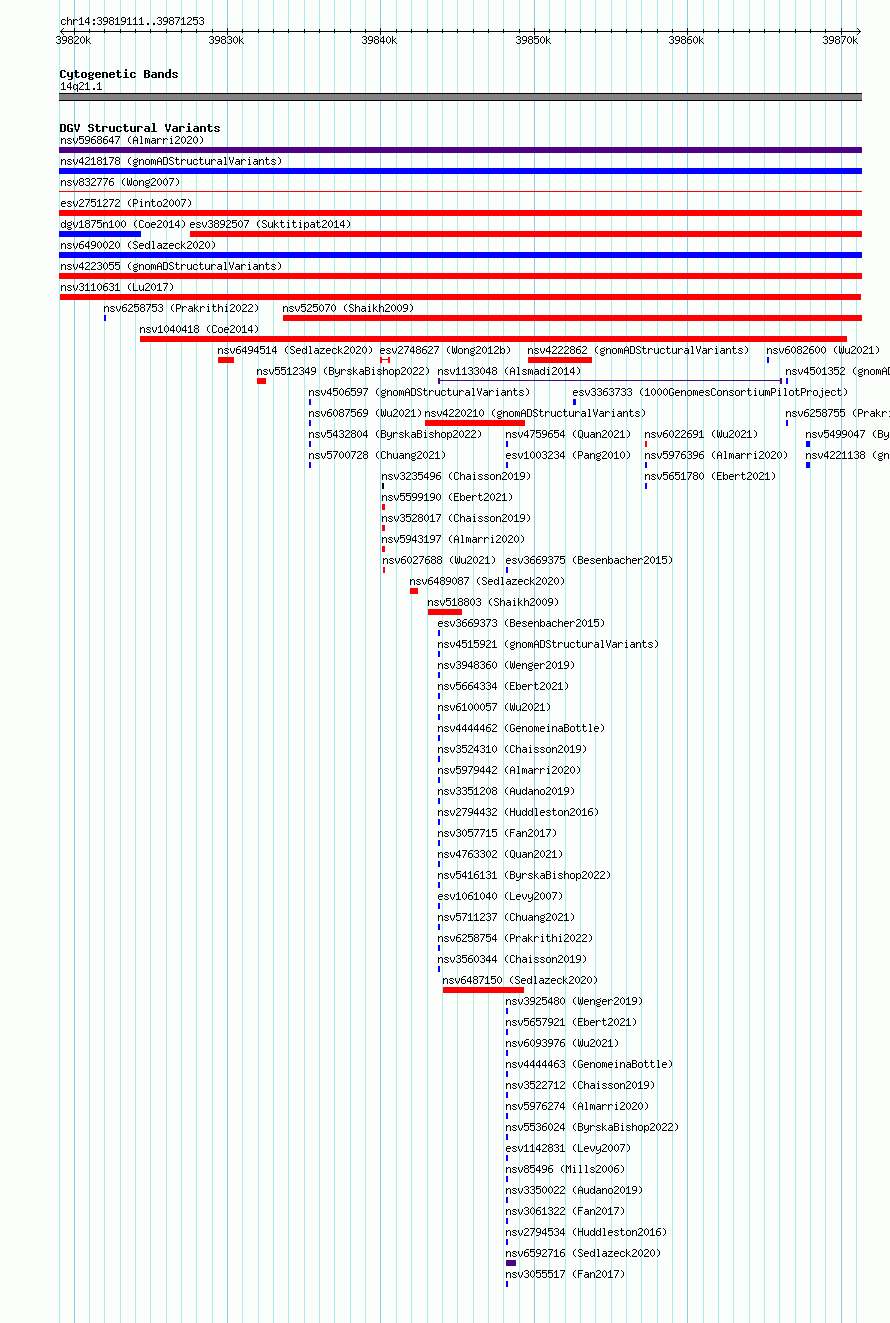Screen dimensions: 890x1323
Task: Click the Cytogenetic Bands track title
Action: (x=119, y=74)
